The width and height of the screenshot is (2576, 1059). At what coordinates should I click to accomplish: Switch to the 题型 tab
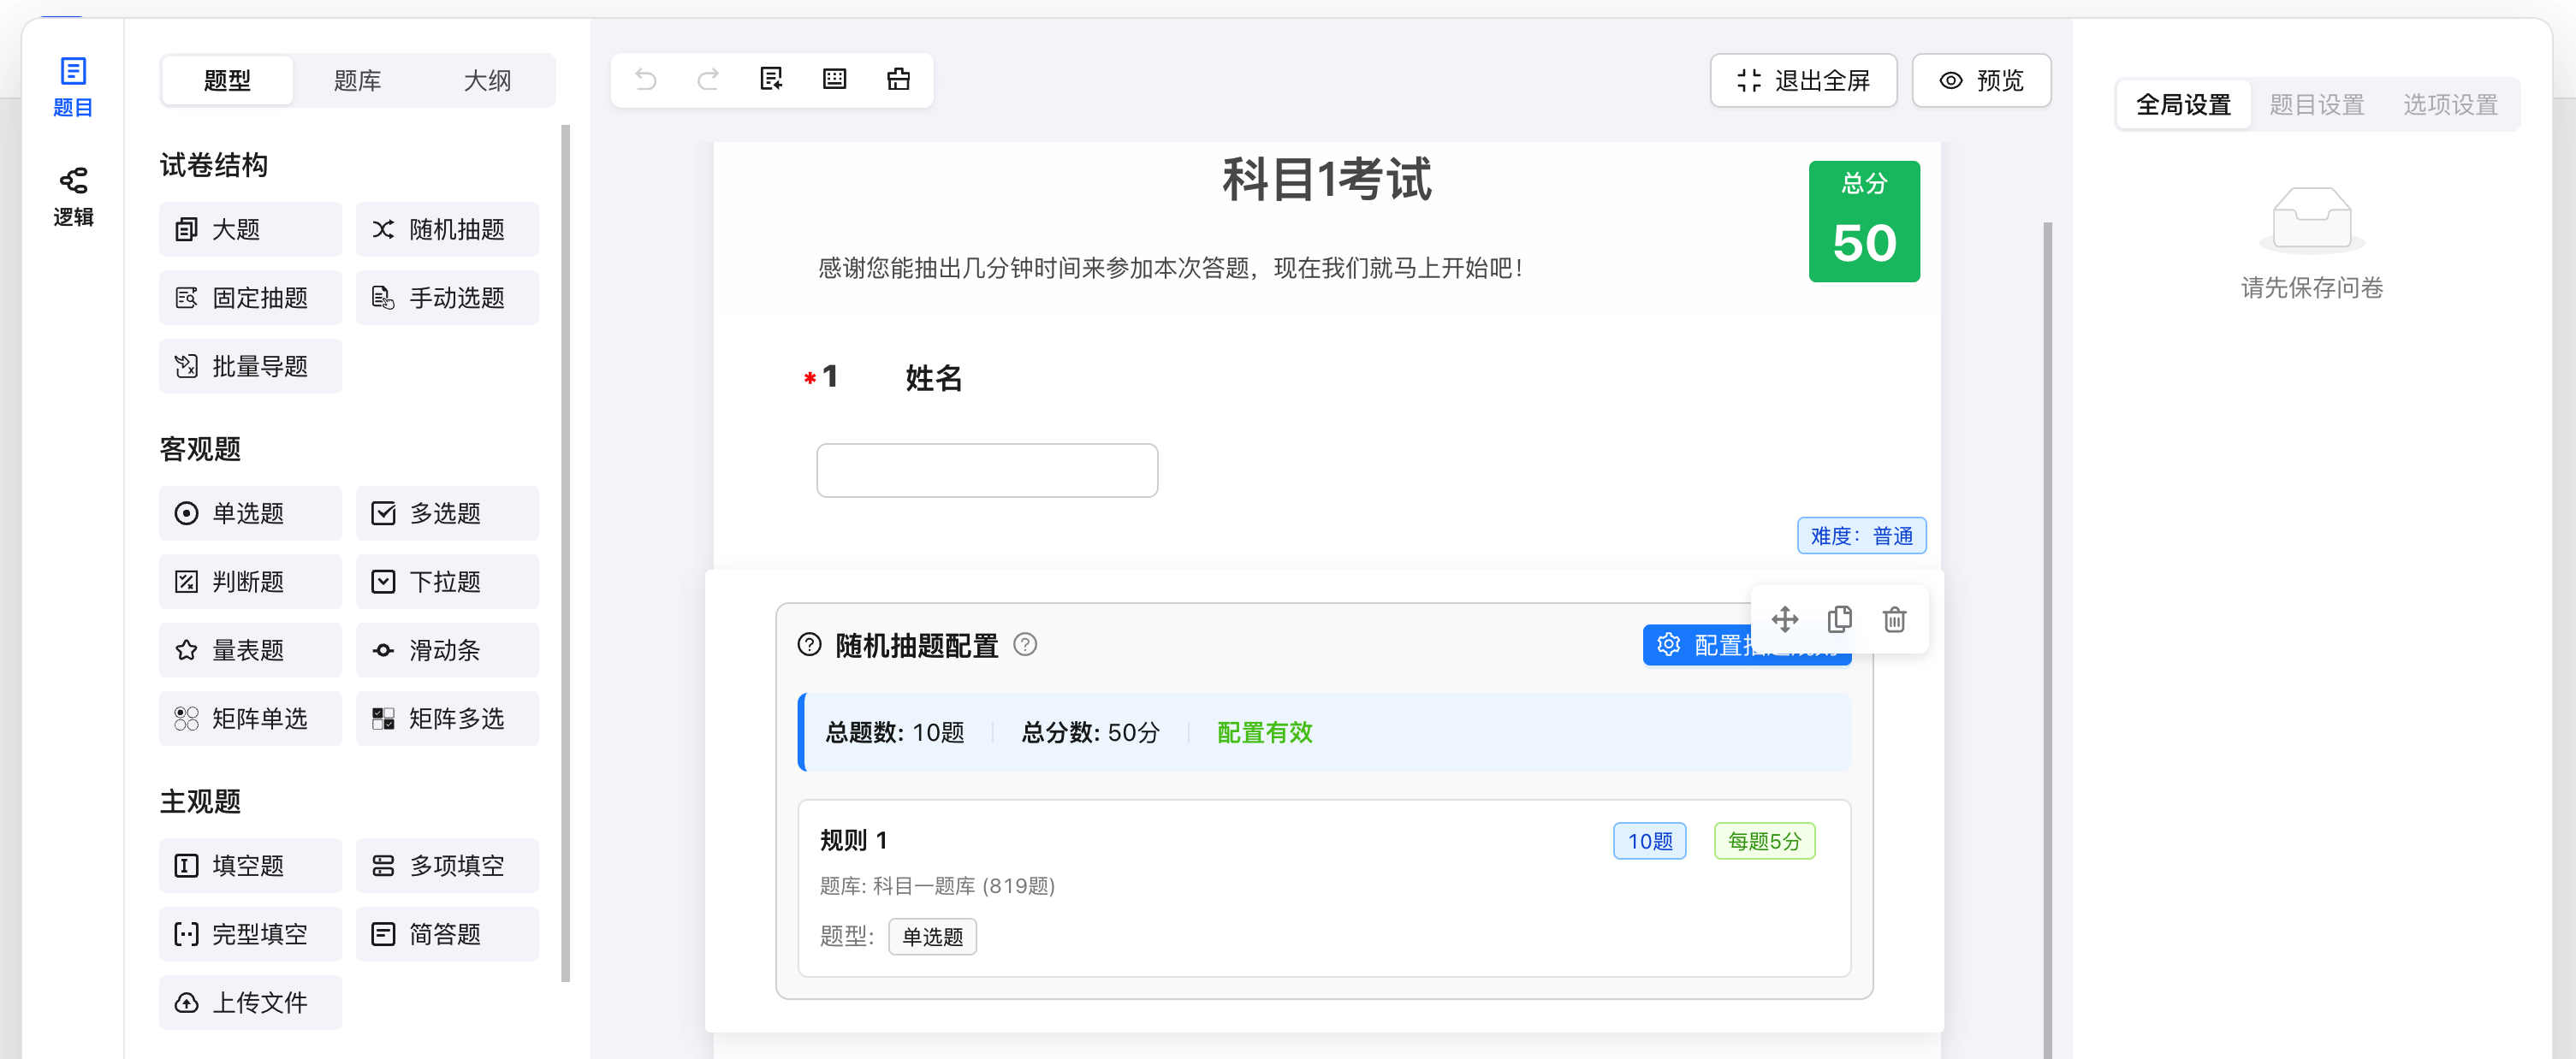point(227,80)
